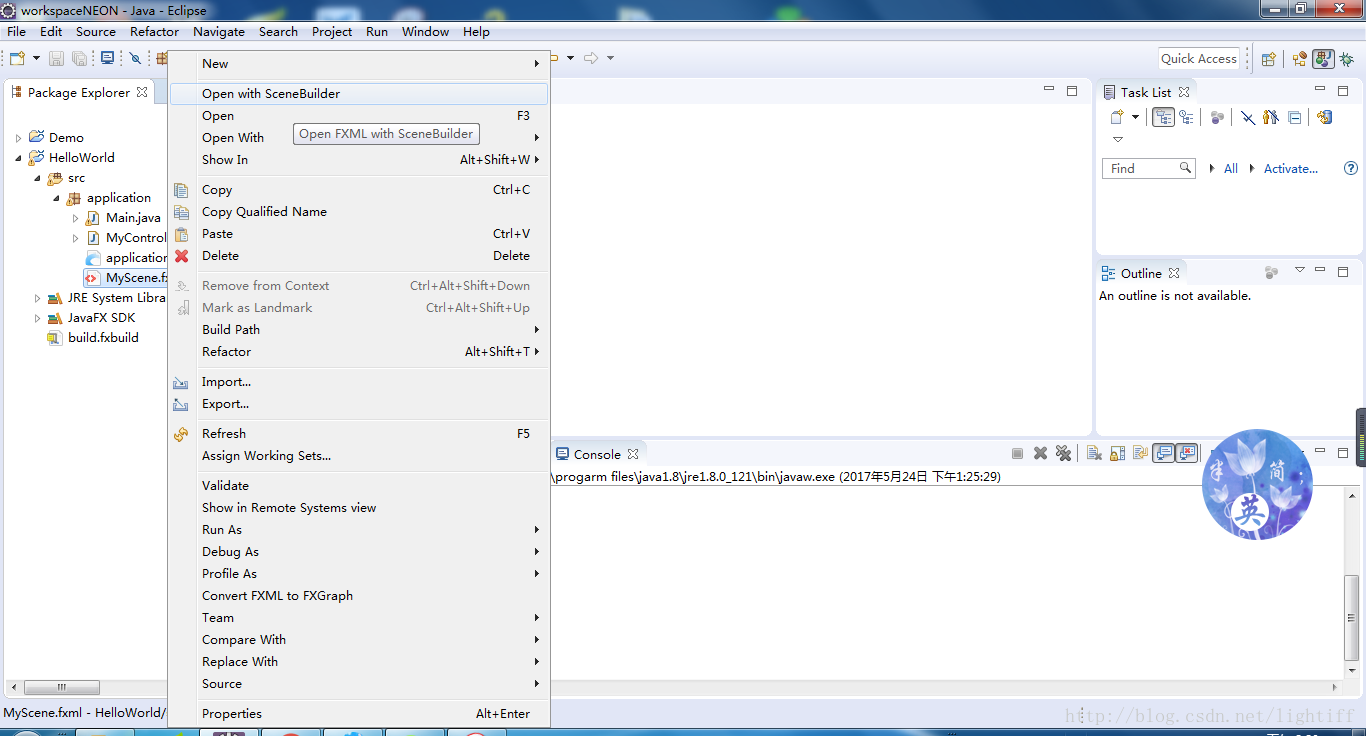Viewport: 1366px width, 736px height.
Task: Collapse the application package node
Action: [x=57, y=198]
